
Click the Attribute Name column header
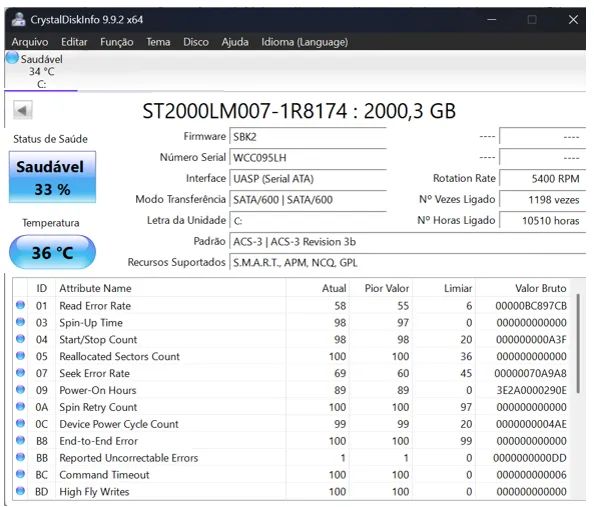170,288
